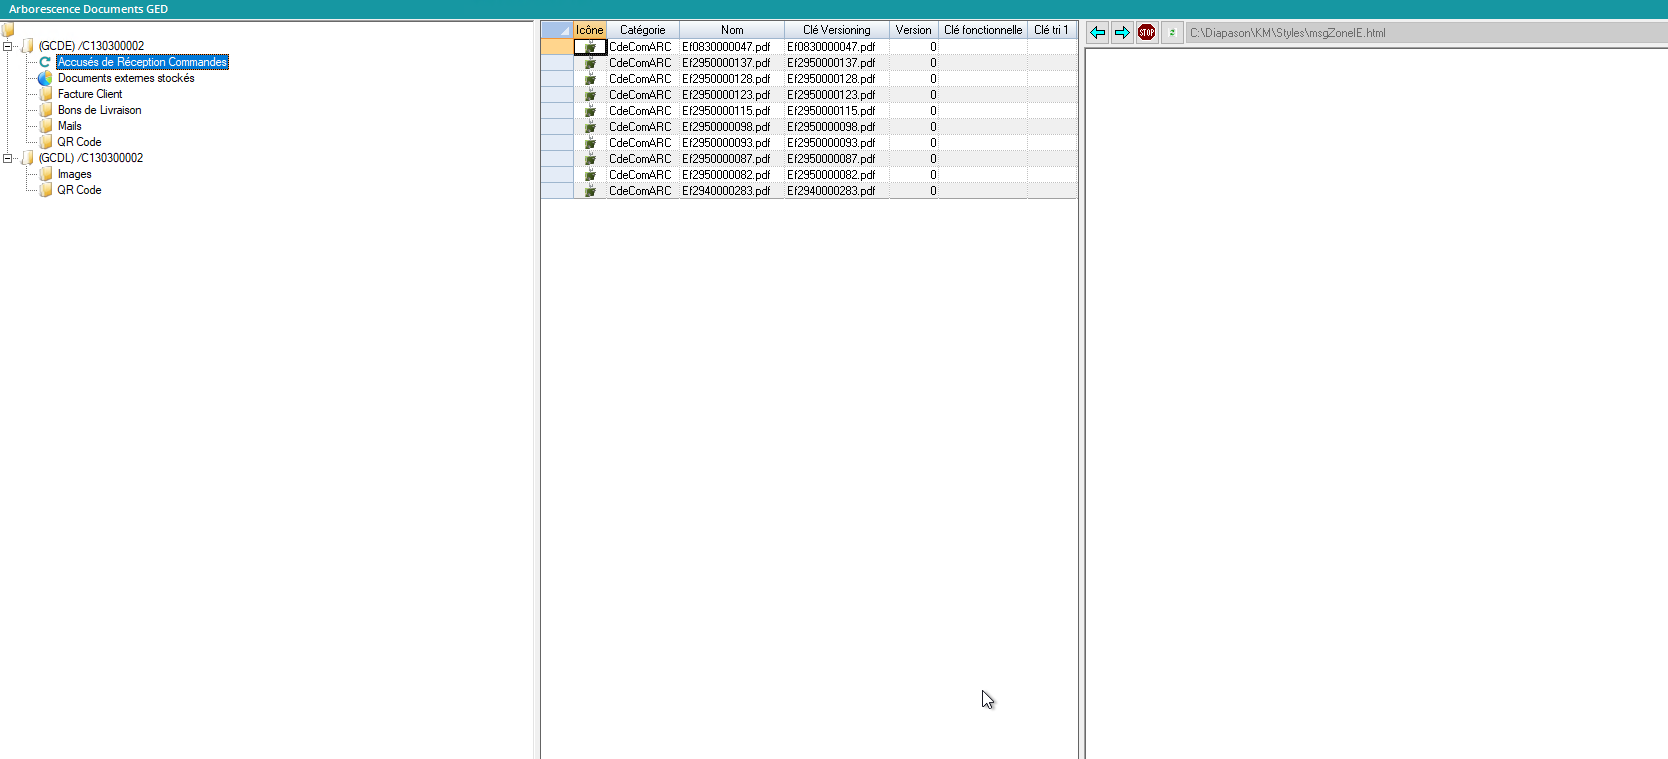Select the Mails folder in tree
Viewport: 1668px width, 759px height.
pyautogui.click(x=69, y=126)
